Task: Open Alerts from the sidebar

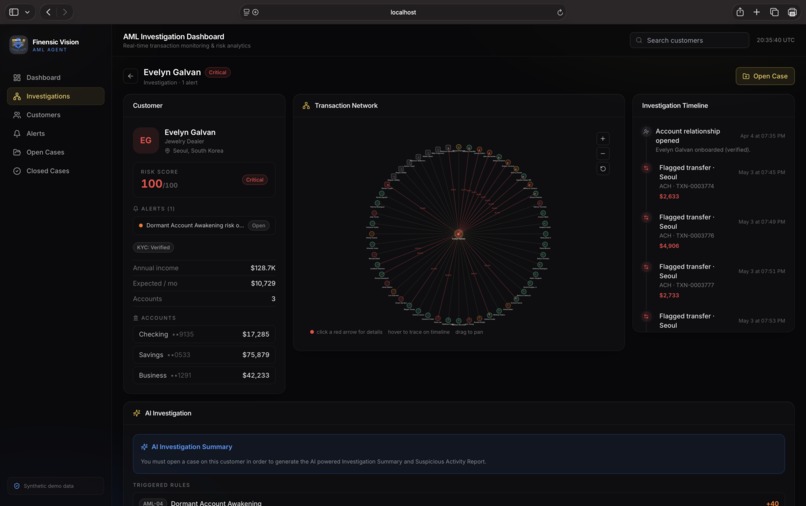Action: pos(56,133)
